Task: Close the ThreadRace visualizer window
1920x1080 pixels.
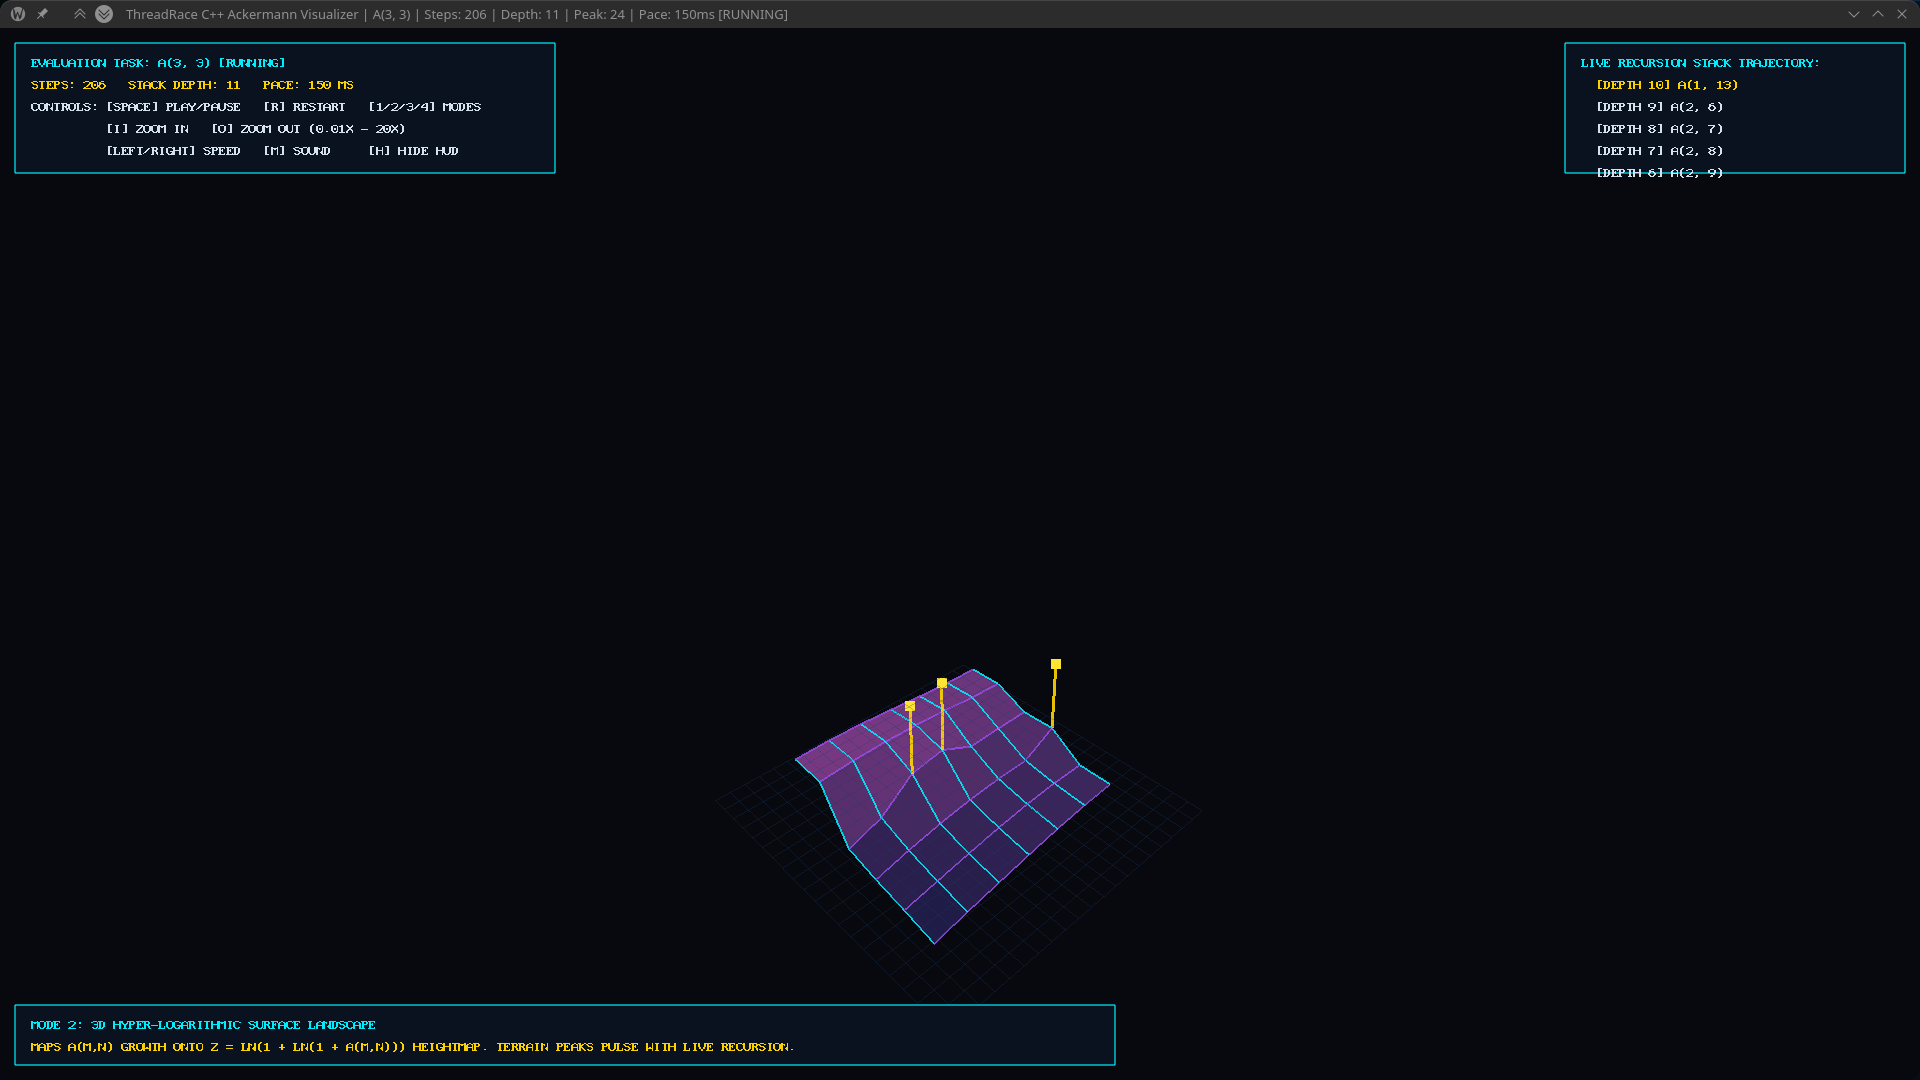Action: pyautogui.click(x=1902, y=14)
